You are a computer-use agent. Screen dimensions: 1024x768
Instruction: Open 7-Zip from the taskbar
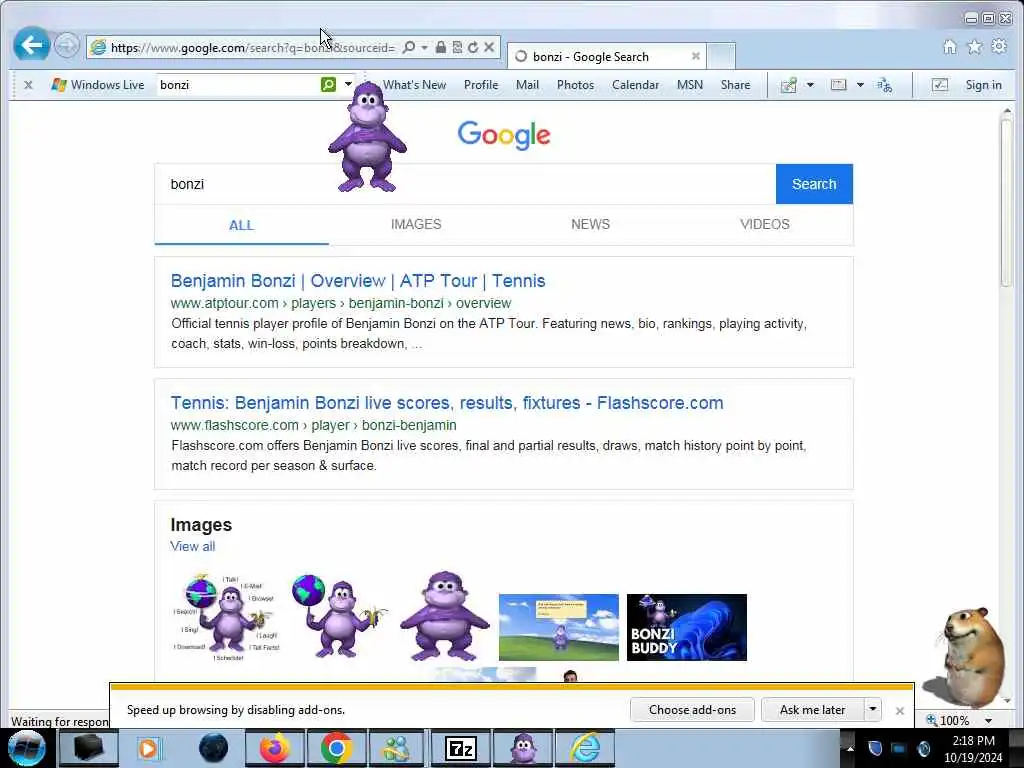coord(460,748)
